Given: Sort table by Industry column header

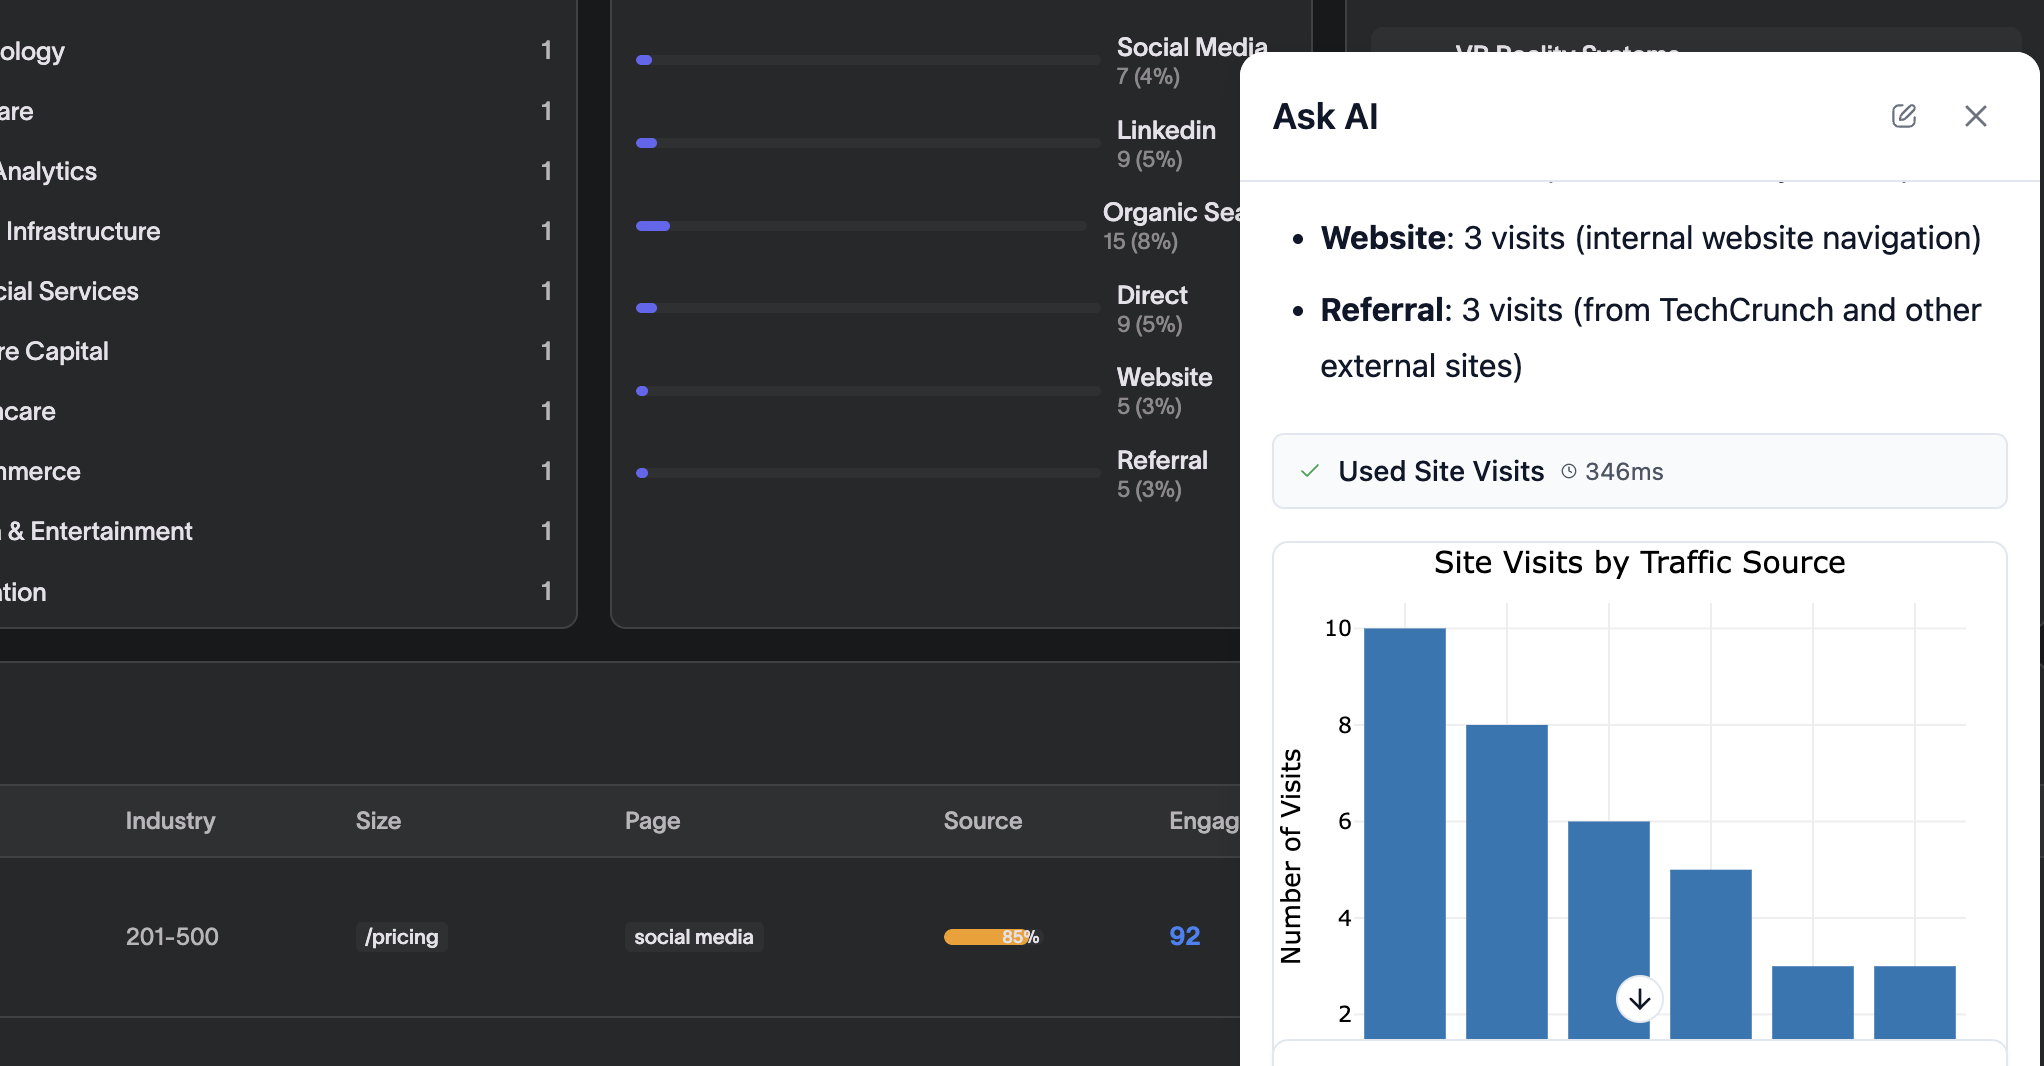Looking at the screenshot, I should 170,821.
